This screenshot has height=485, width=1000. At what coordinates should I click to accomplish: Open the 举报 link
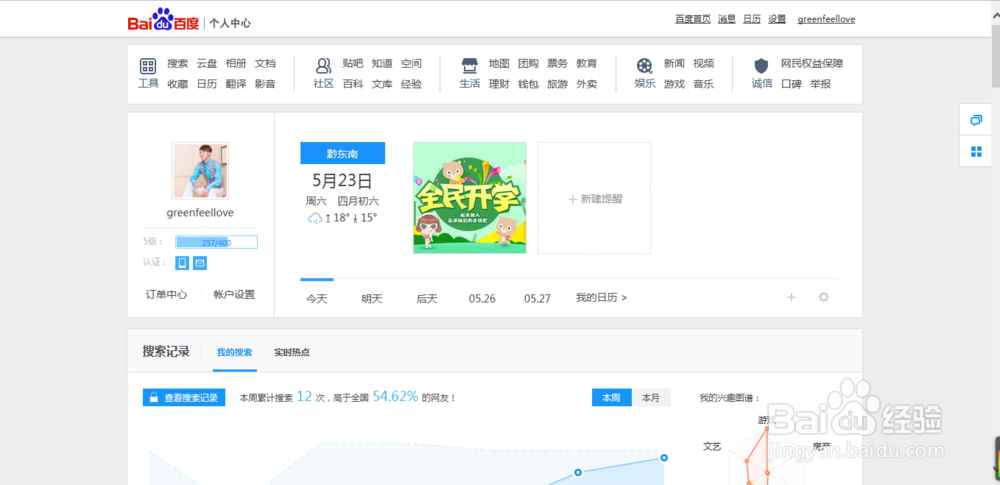point(821,84)
